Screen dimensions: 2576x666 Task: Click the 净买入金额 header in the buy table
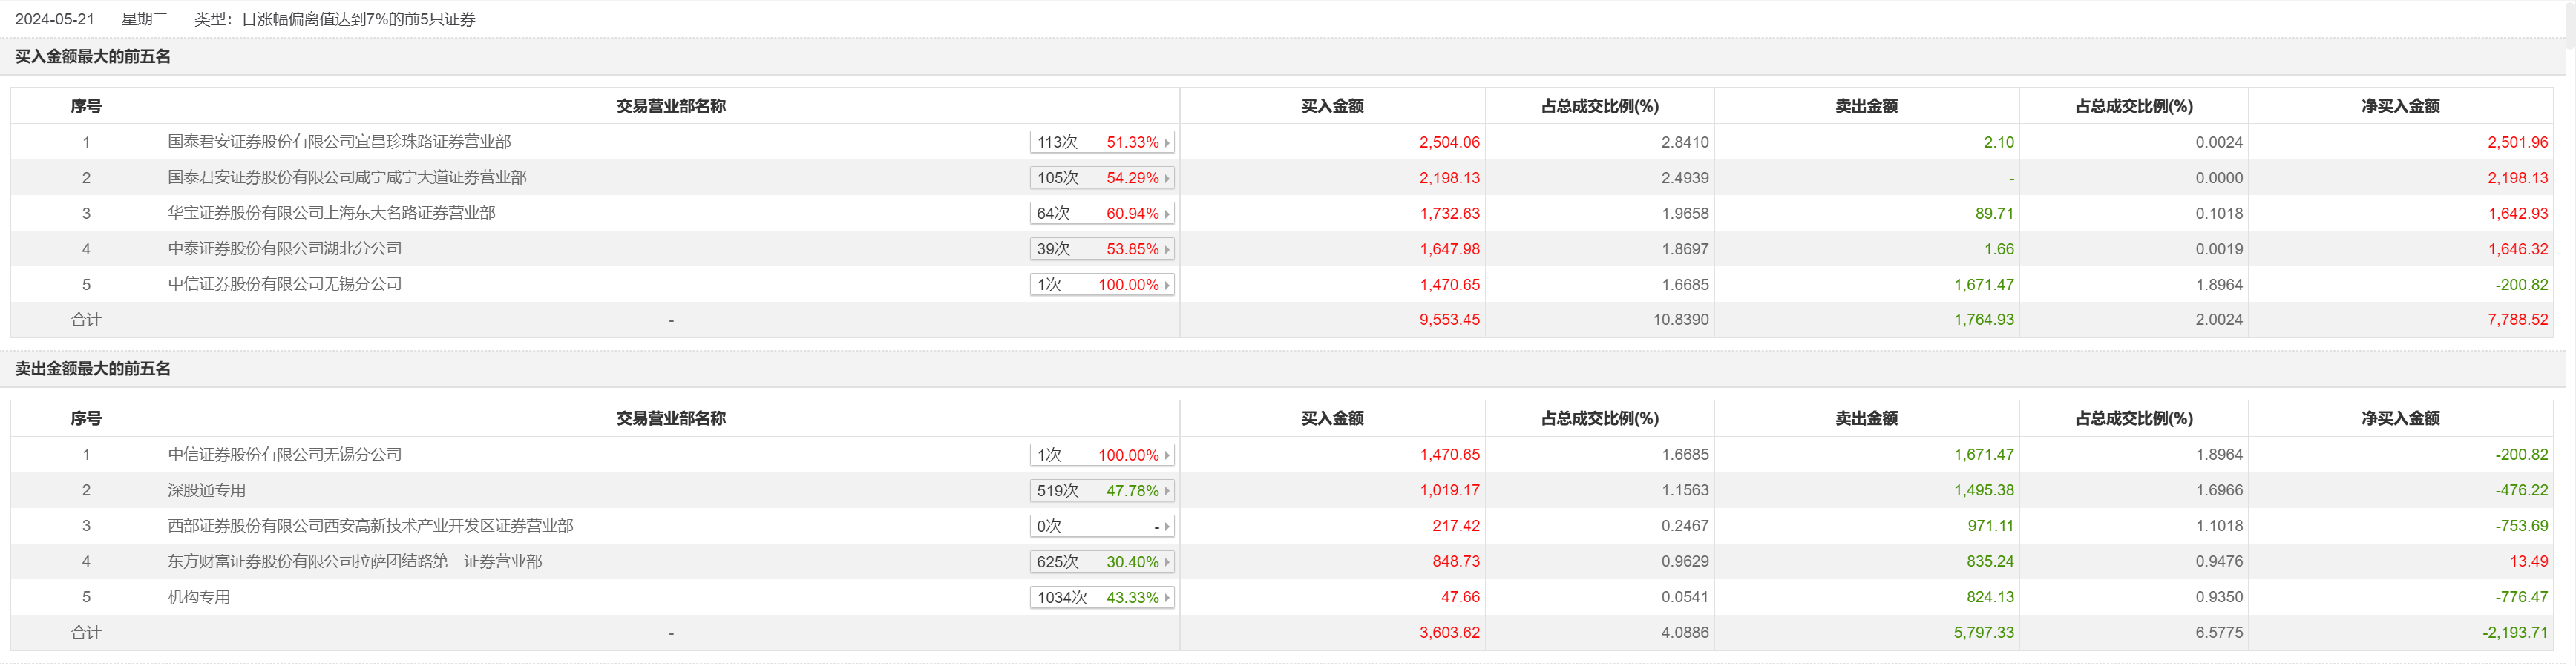(2400, 106)
